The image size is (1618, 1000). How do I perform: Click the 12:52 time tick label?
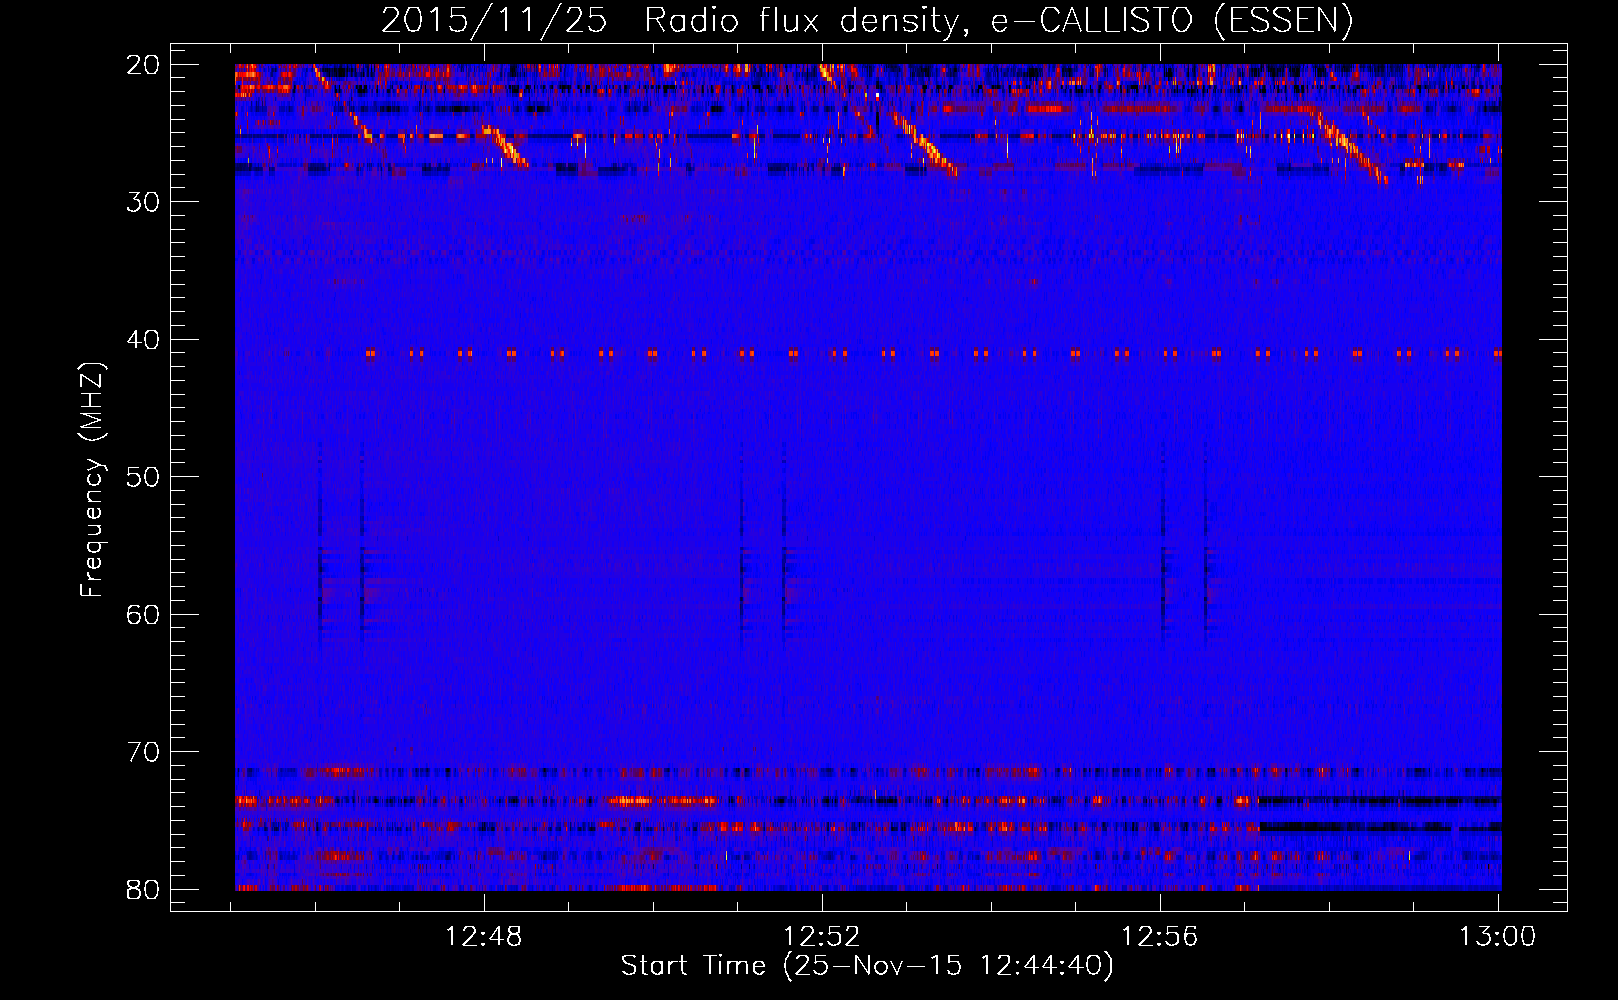click(822, 937)
